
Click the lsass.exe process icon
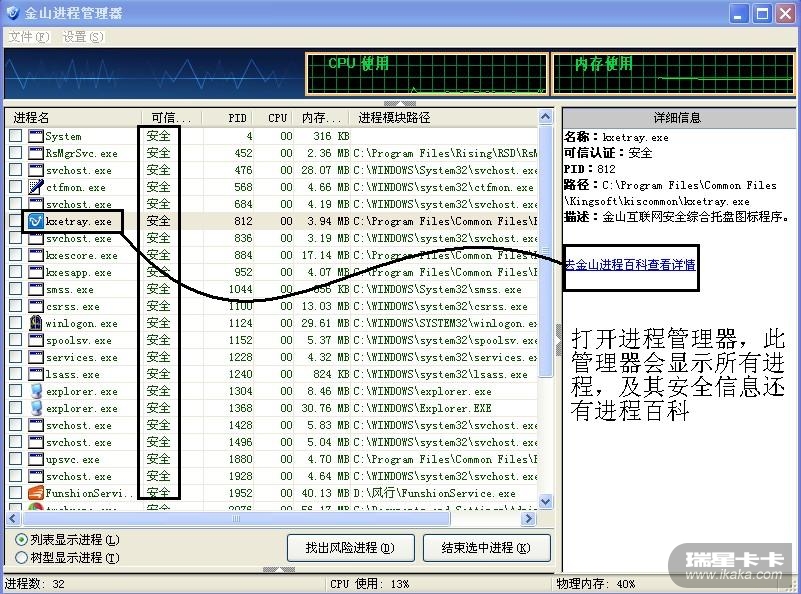click(x=36, y=374)
